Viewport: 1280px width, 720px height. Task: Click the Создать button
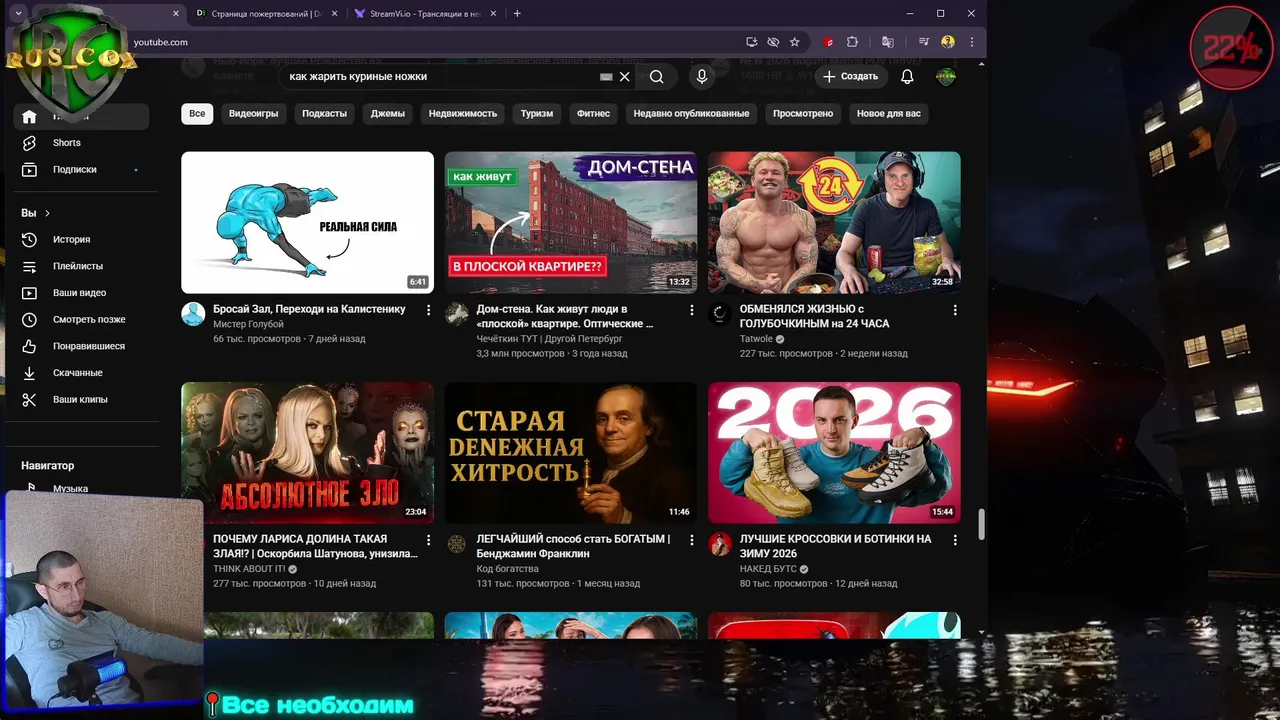click(850, 76)
